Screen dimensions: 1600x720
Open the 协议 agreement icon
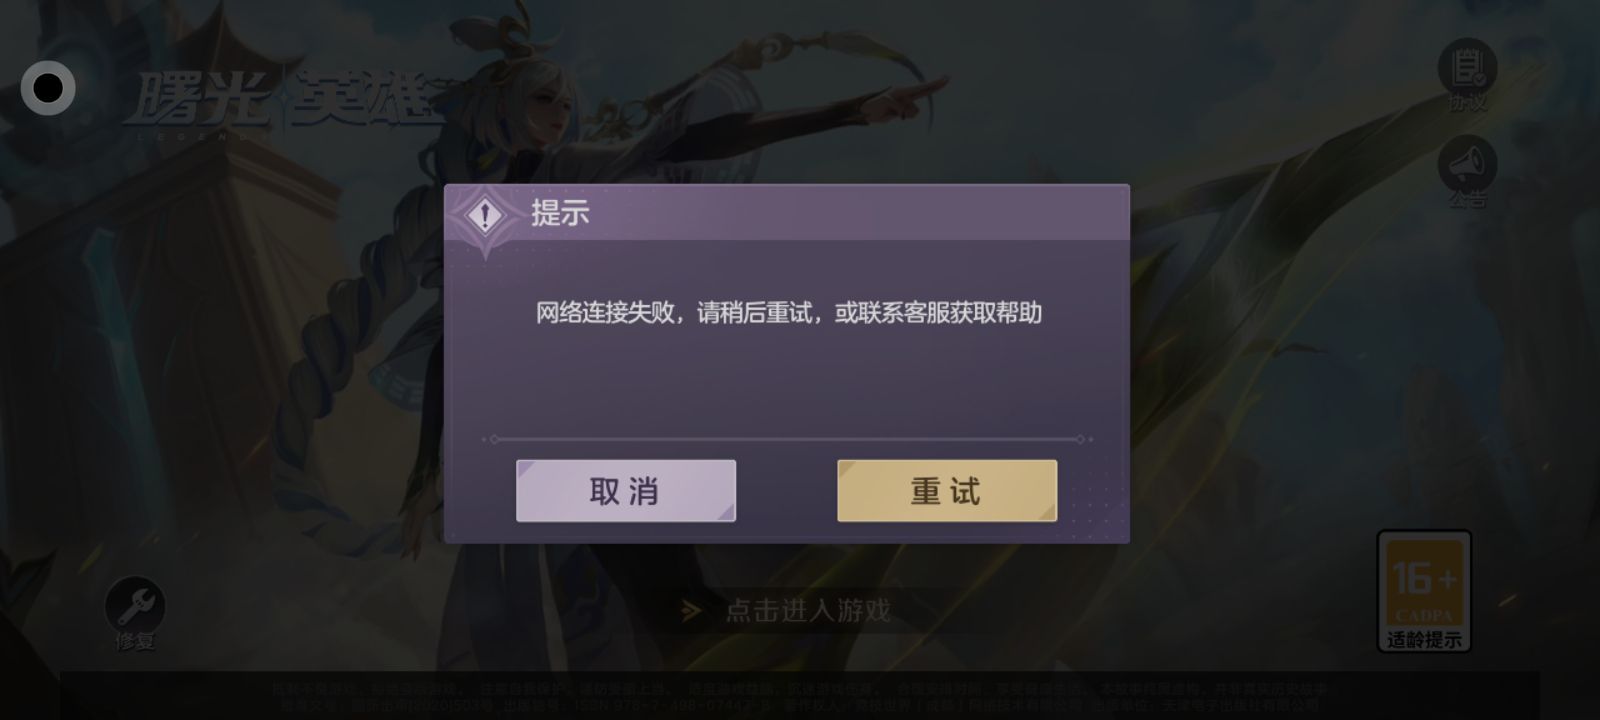1467,67
